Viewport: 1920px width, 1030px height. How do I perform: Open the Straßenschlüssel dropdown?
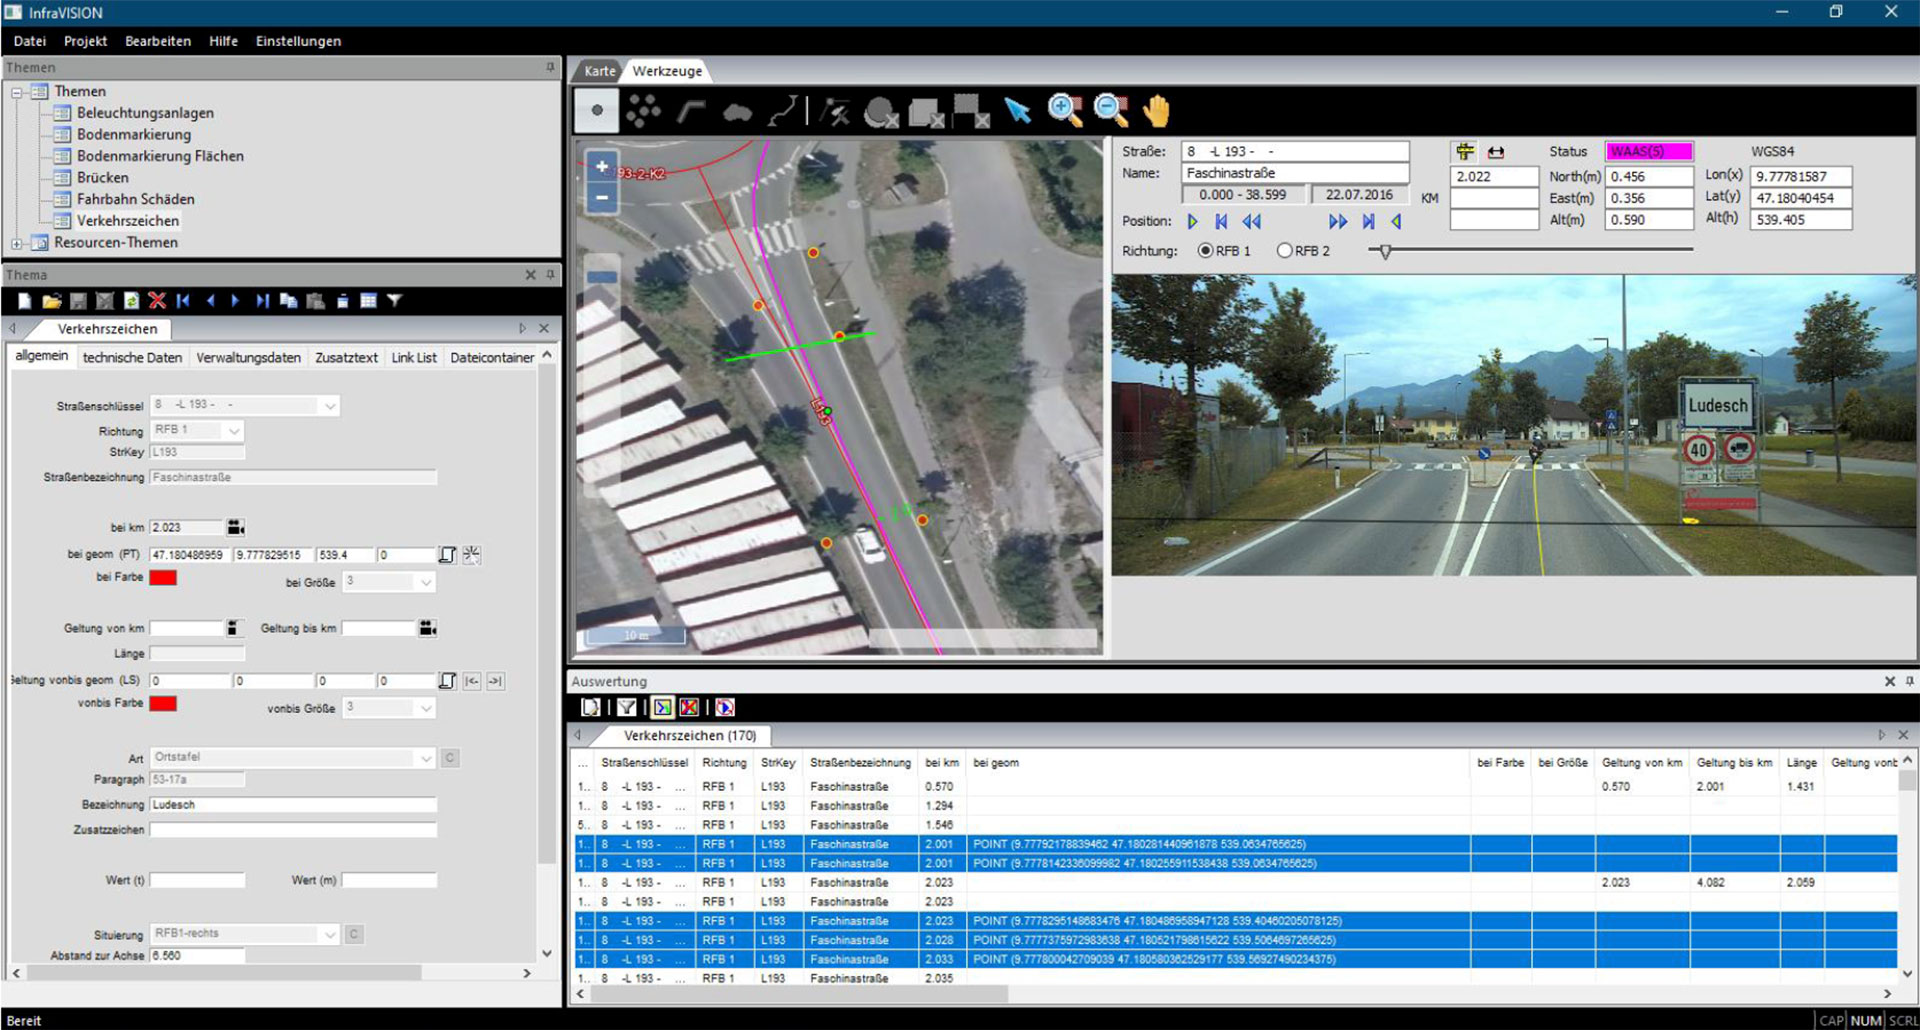click(x=329, y=406)
